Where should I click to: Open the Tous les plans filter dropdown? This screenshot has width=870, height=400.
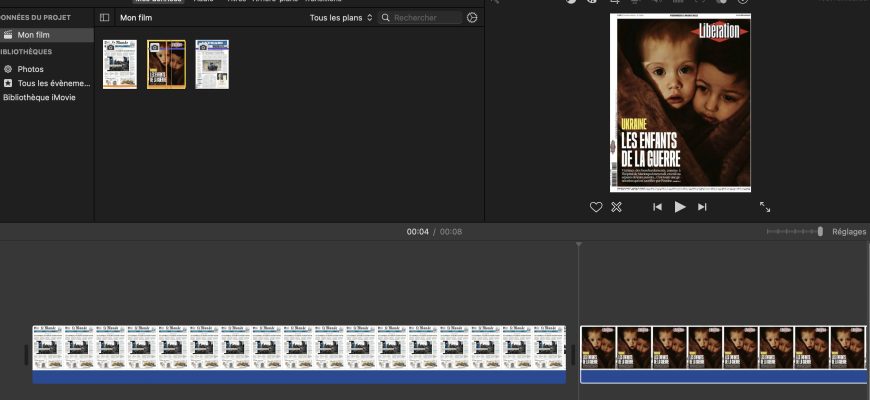341,18
